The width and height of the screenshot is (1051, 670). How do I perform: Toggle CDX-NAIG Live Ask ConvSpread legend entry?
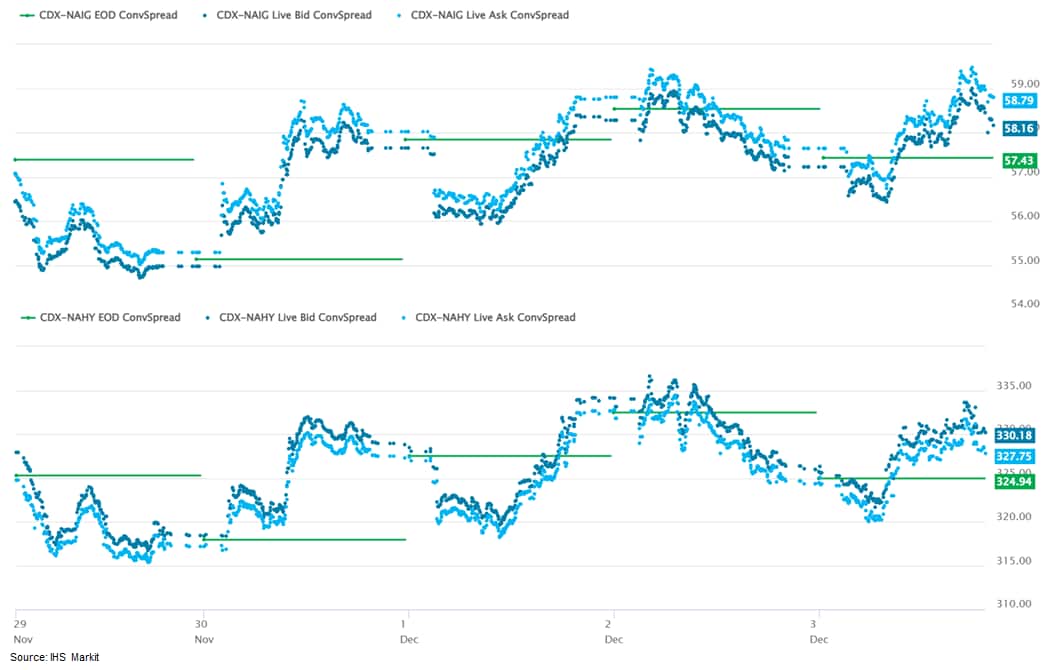[x=490, y=15]
